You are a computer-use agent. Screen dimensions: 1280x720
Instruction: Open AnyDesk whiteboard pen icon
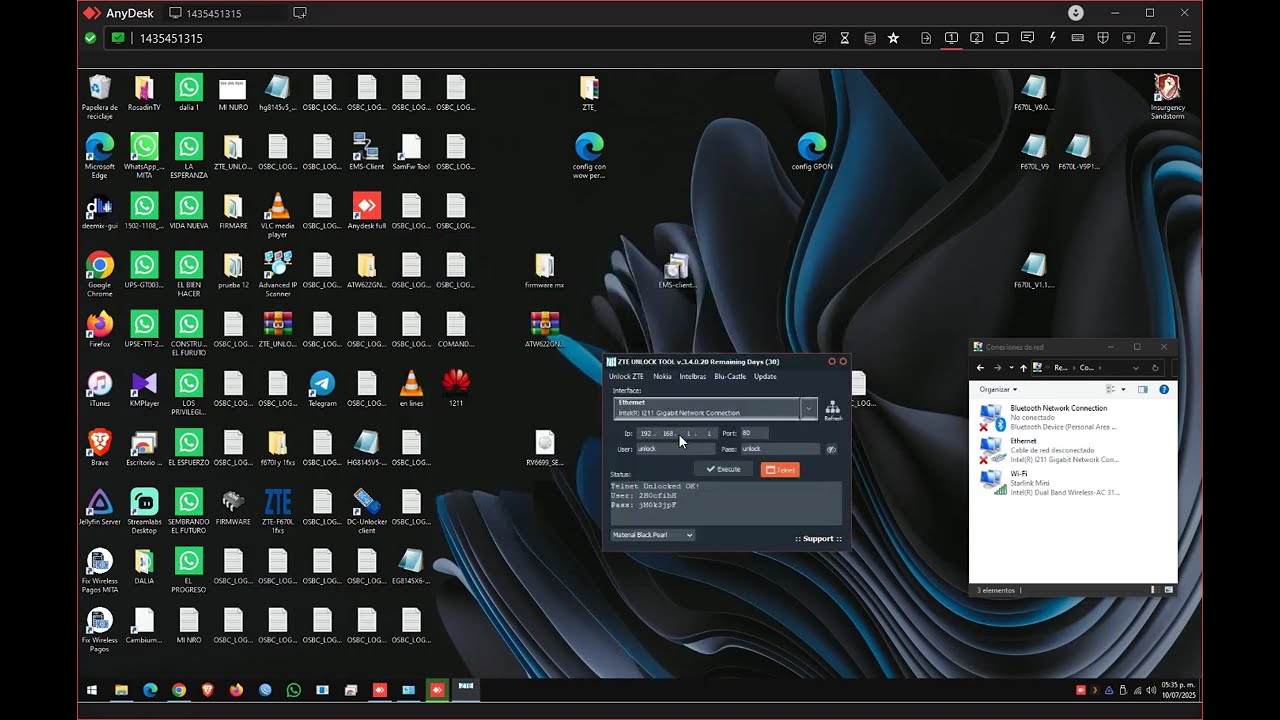click(1153, 38)
